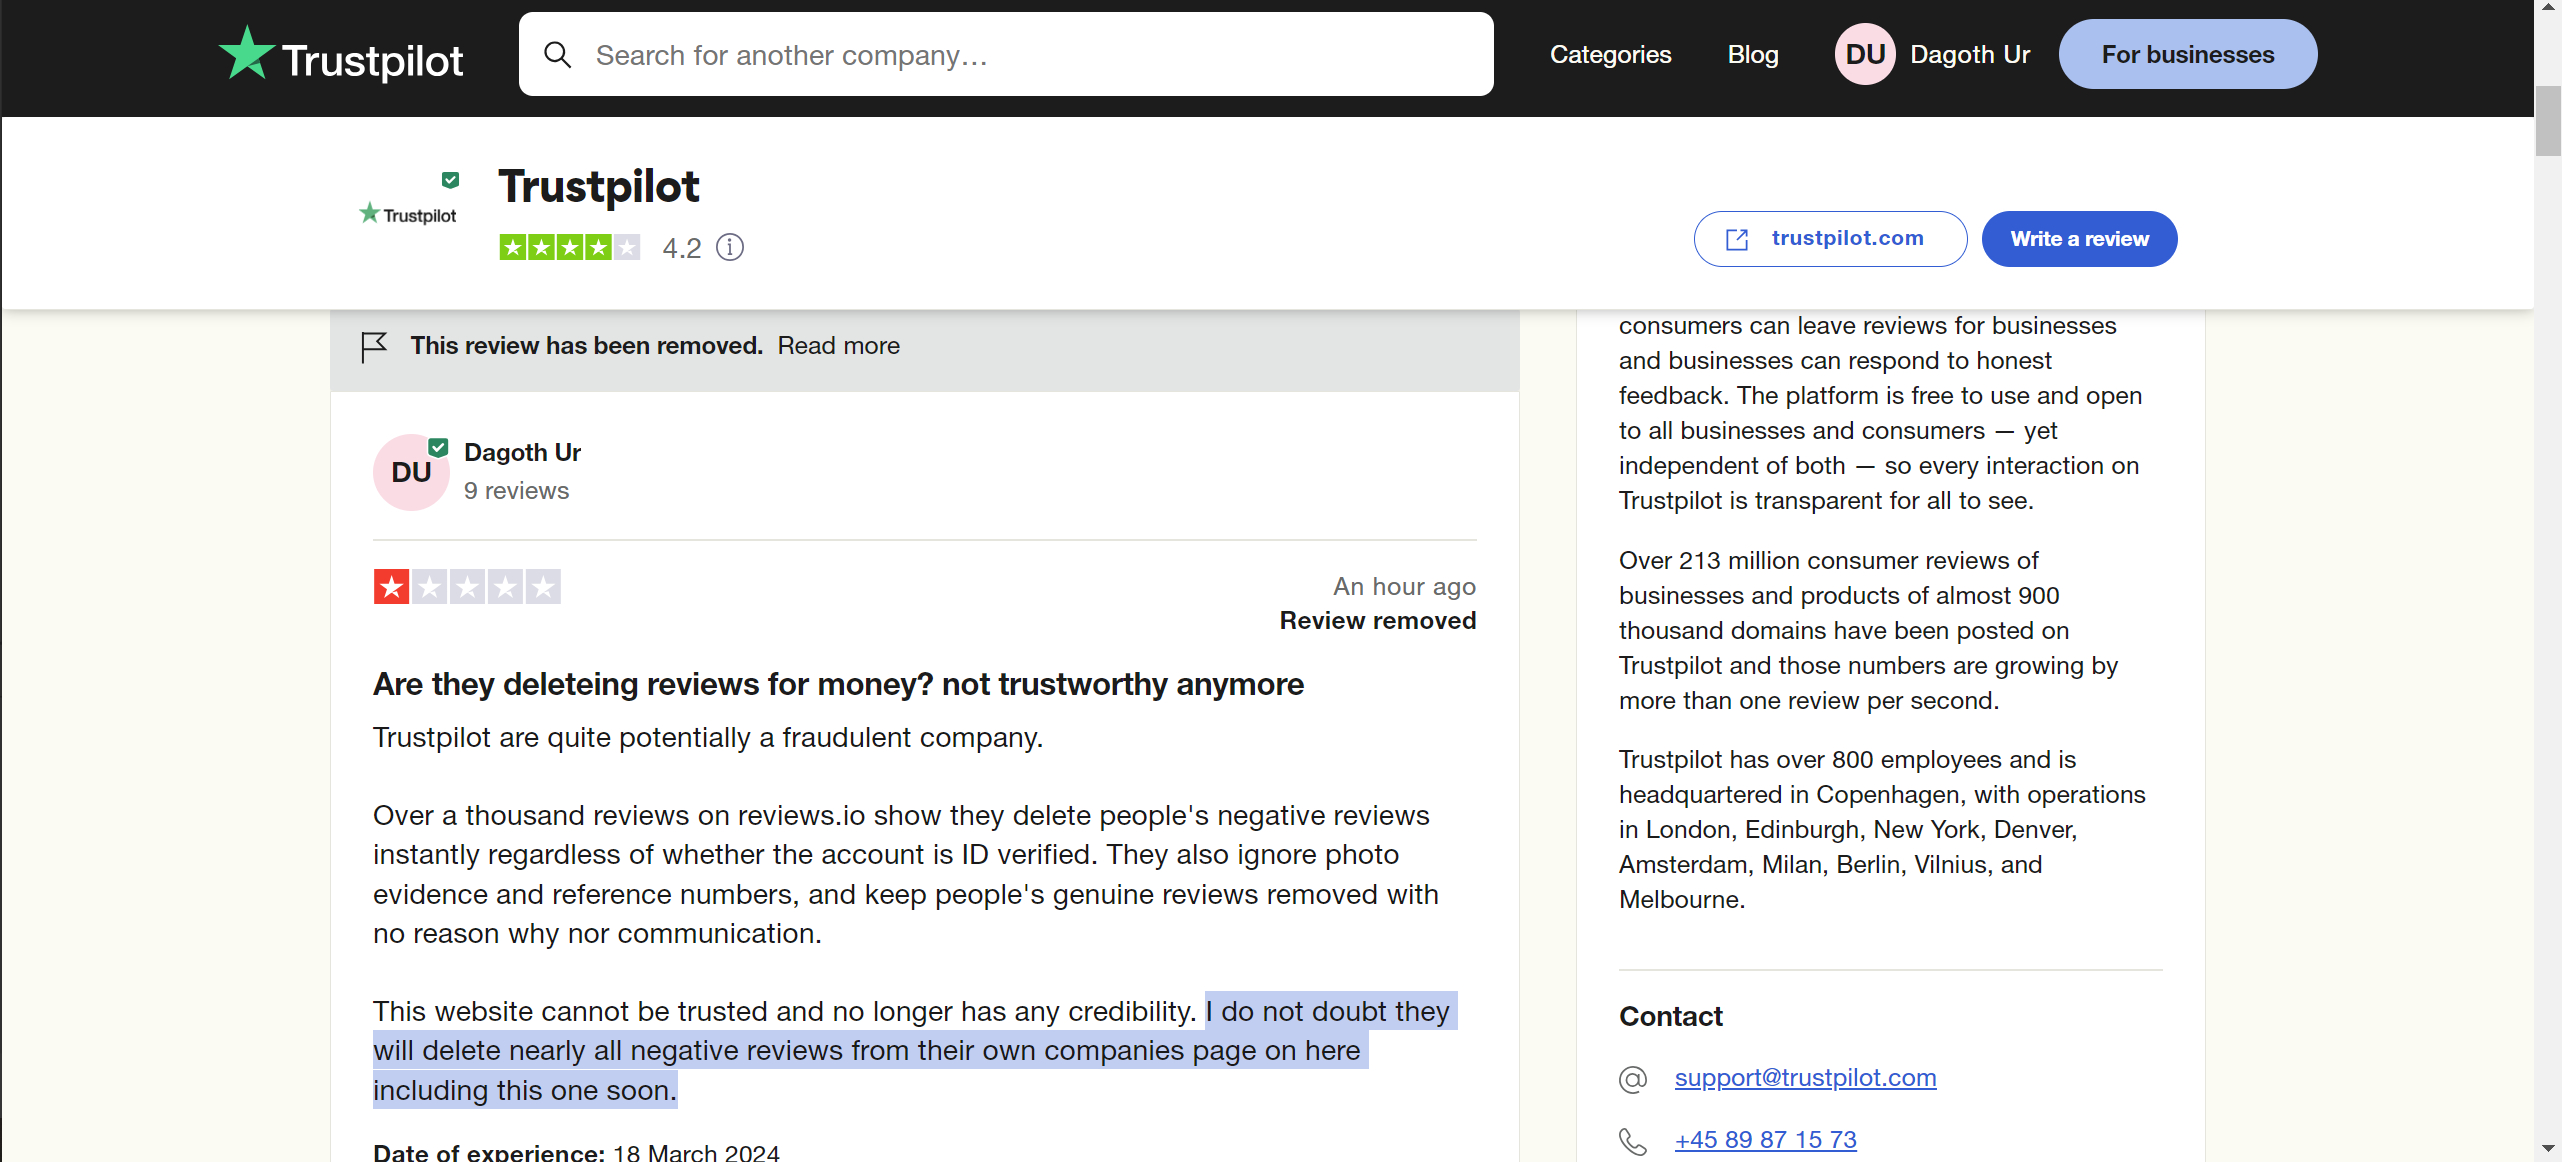This screenshot has width=2562, height=1162.
Task: Click the flag icon on removed review banner
Action: point(374,346)
